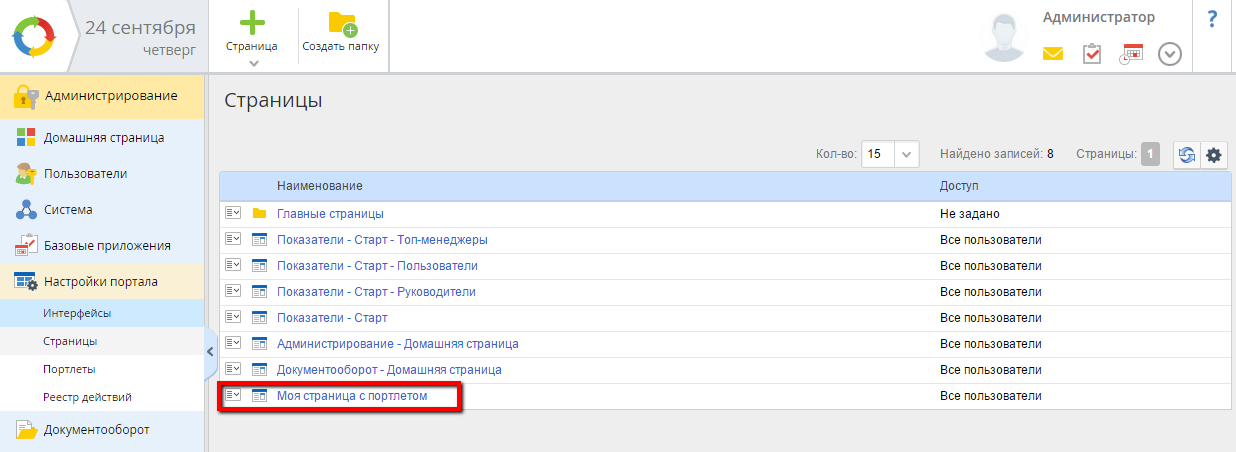Expand the user menu round arrow
The height and width of the screenshot is (452, 1236).
coord(1170,54)
